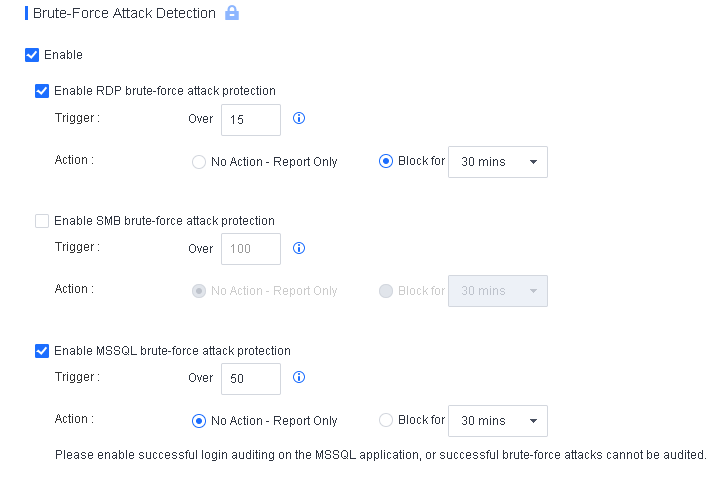Select No Action - Report Only for RDP
The width and height of the screenshot is (719, 484).
[x=199, y=162]
